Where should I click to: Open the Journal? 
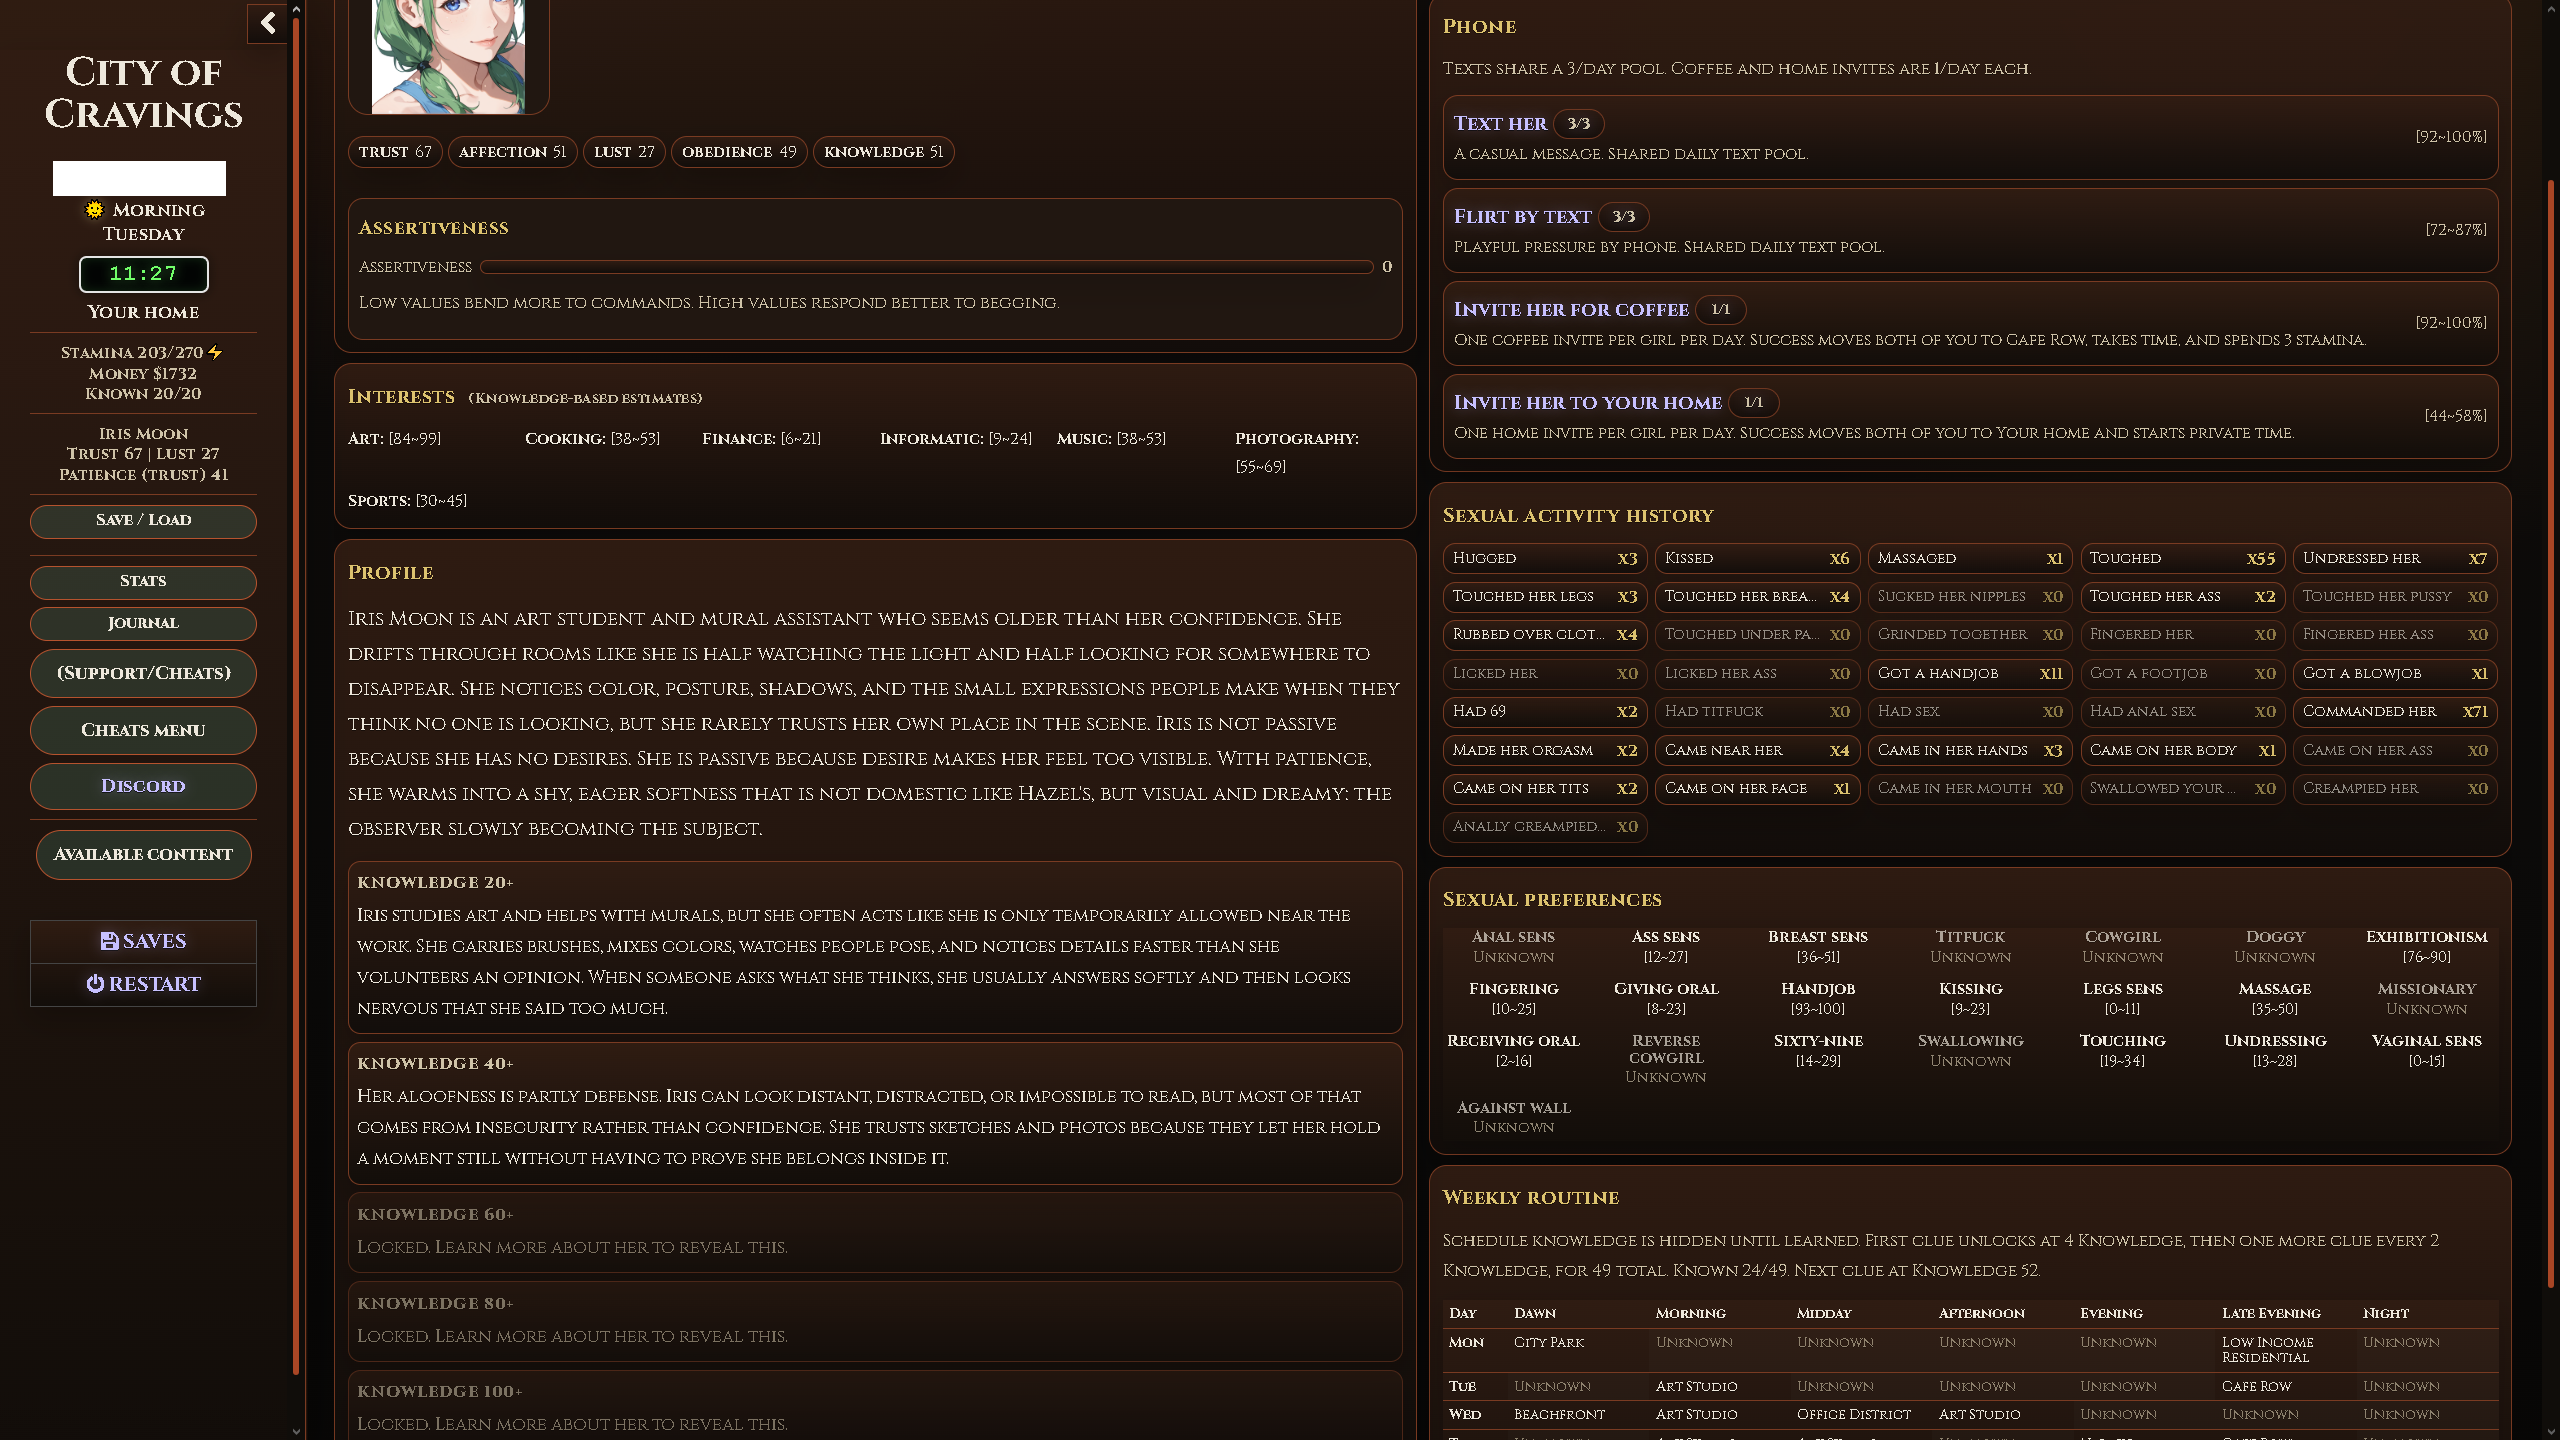143,623
